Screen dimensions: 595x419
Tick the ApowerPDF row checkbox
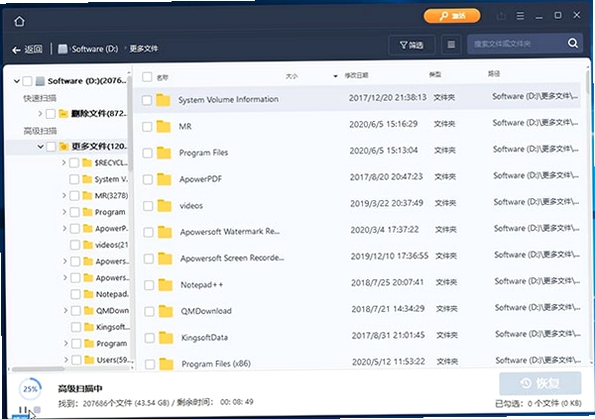148,179
